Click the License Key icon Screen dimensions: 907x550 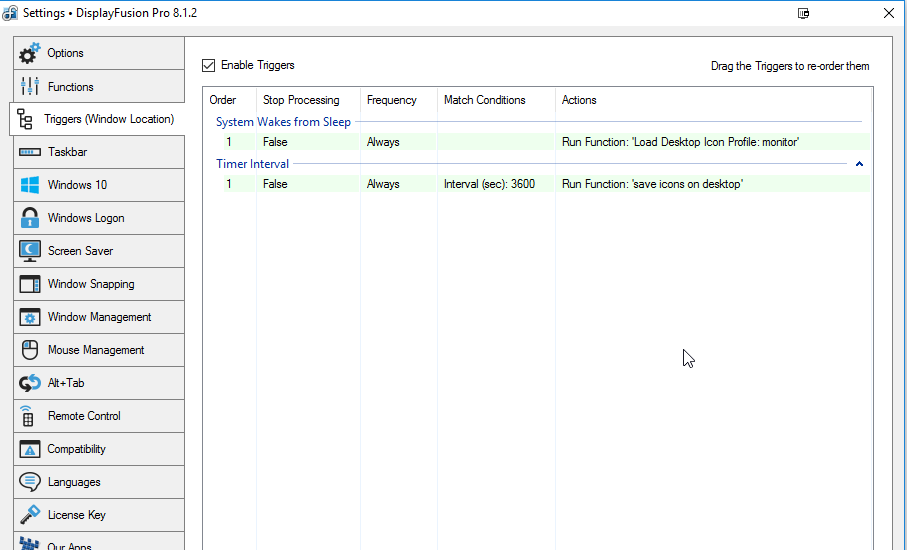click(30, 515)
